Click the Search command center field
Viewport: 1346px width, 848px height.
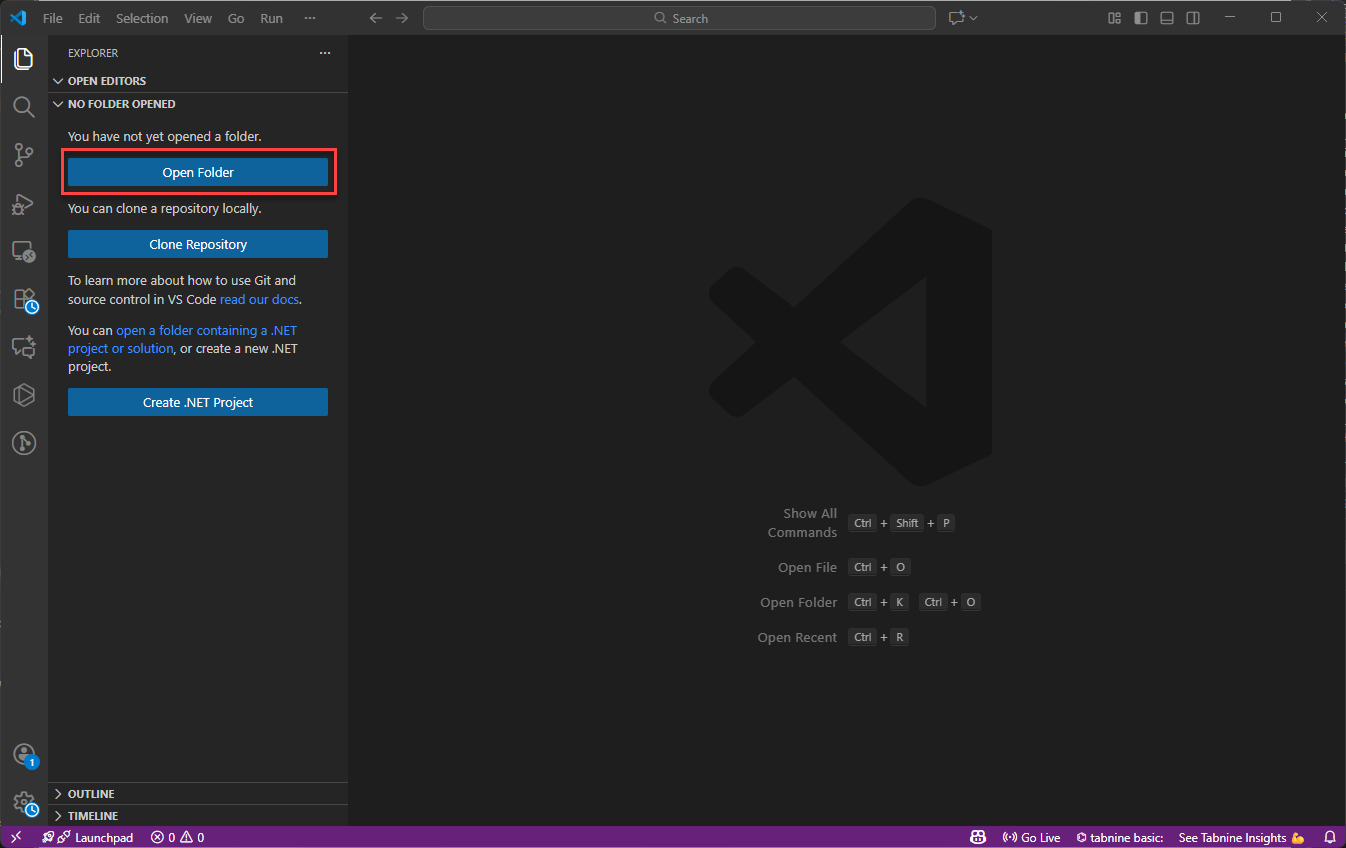(x=680, y=18)
